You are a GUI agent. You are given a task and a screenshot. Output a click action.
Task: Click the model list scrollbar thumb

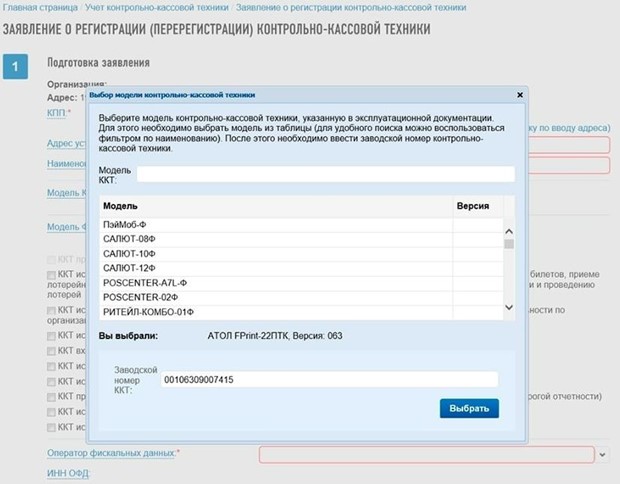pos(509,244)
